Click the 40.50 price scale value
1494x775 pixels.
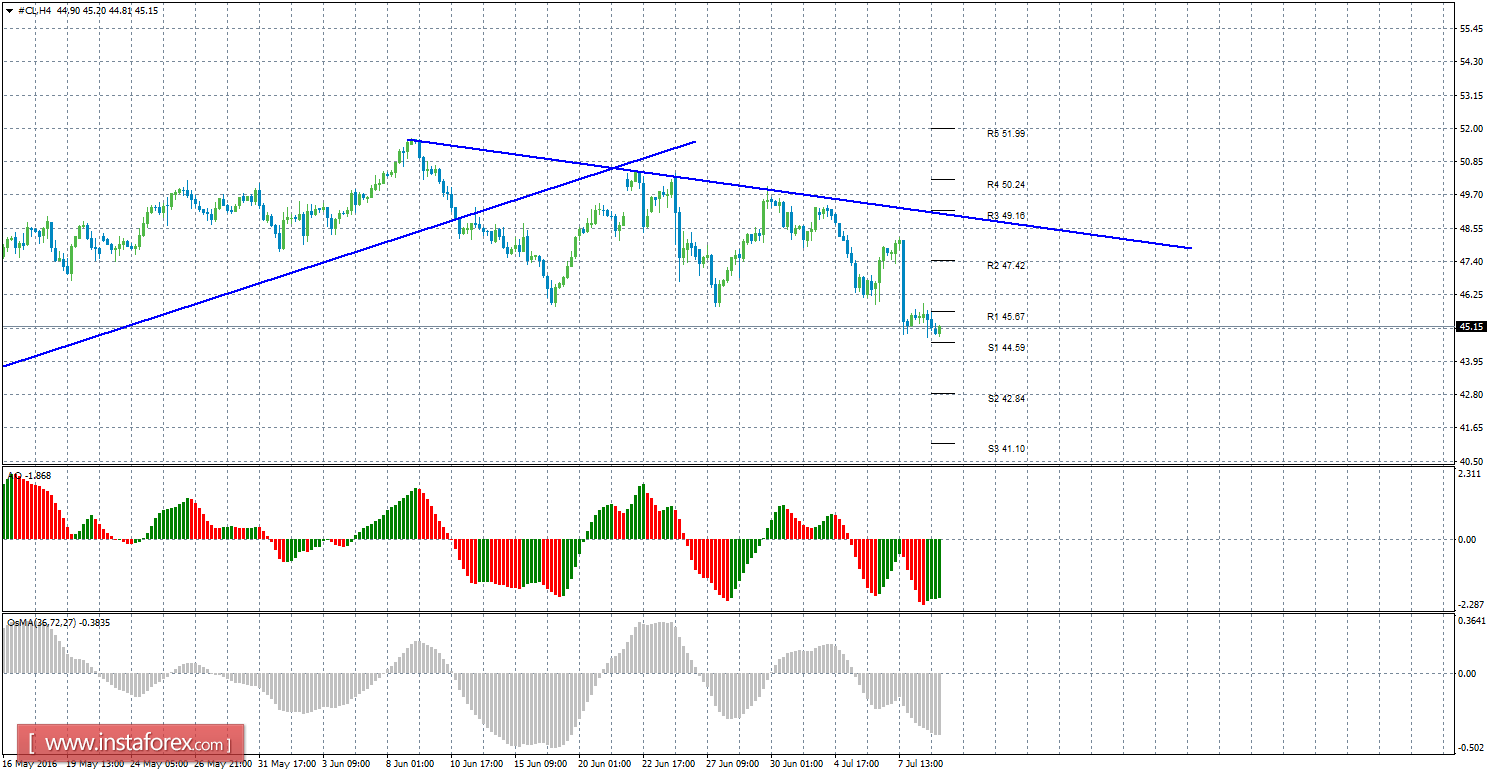[x=1471, y=461]
